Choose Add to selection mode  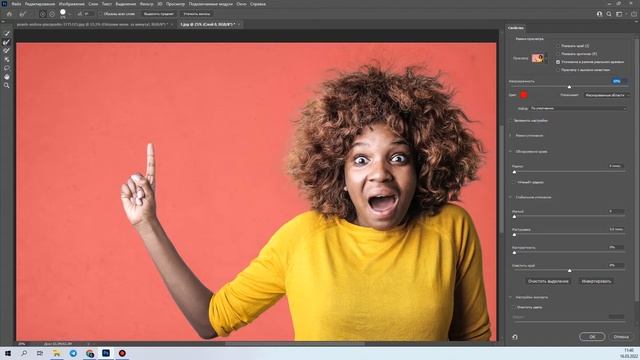pyautogui.click(x=42, y=14)
